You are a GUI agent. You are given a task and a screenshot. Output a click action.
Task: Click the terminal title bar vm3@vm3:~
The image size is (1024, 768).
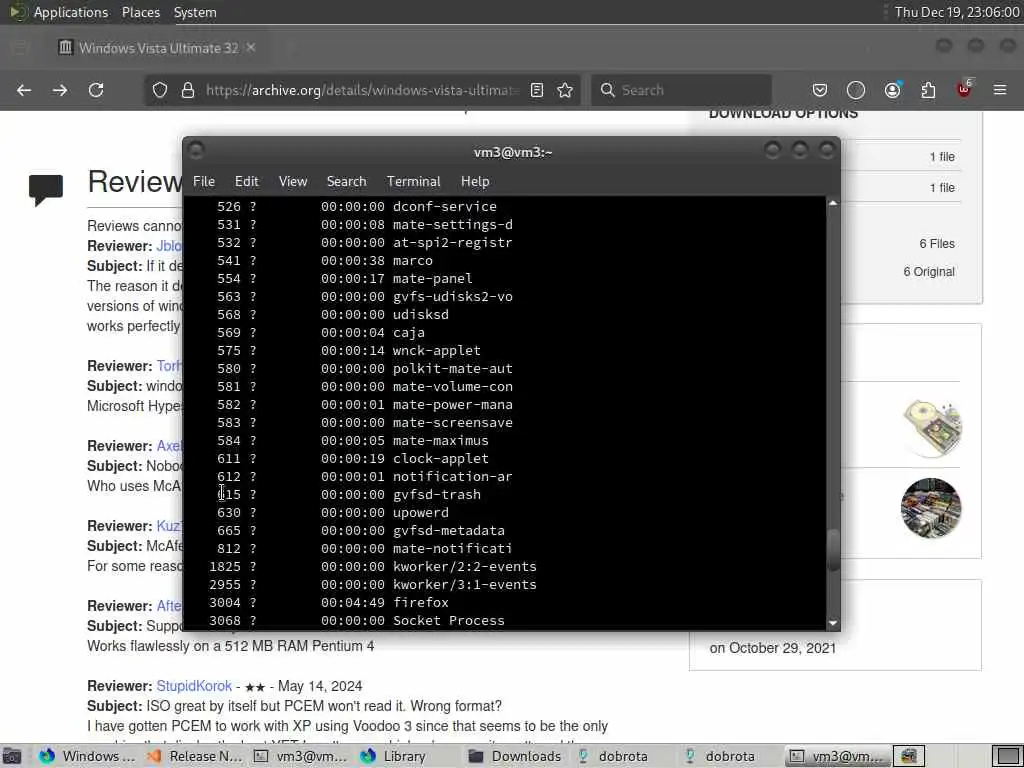click(x=513, y=152)
